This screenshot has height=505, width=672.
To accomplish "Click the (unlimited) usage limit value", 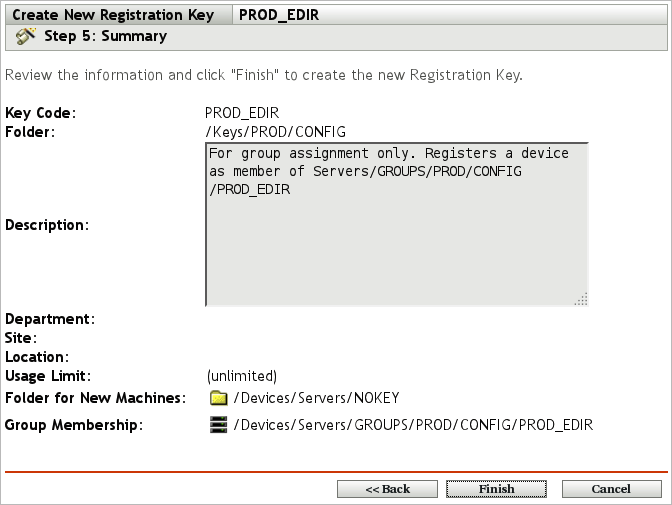I will point(241,376).
